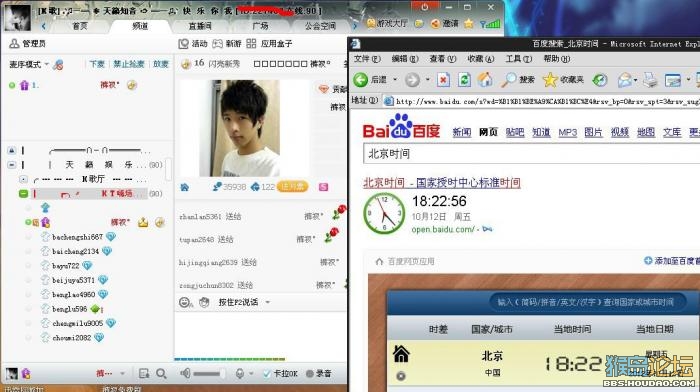
Task: Click the emoticon smiley icon in chat toolbar
Action: click(x=184, y=302)
